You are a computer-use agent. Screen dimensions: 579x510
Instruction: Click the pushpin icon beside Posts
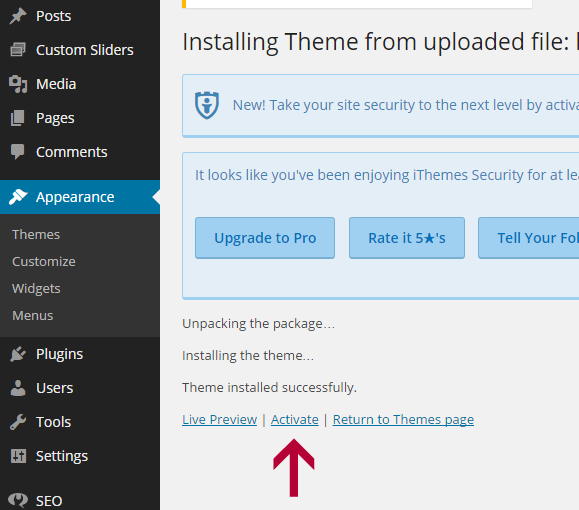click(x=18, y=16)
